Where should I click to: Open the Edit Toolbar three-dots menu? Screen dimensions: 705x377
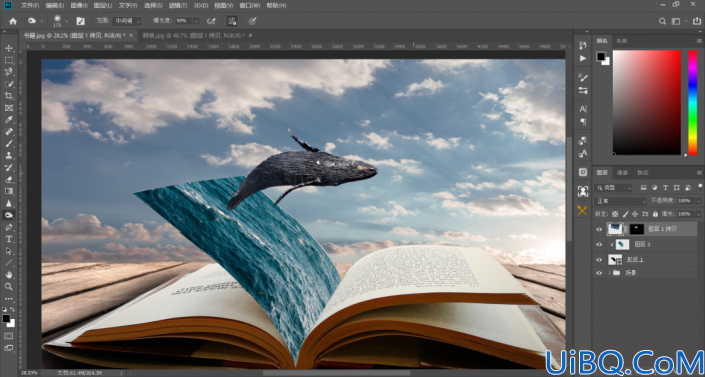click(9, 299)
